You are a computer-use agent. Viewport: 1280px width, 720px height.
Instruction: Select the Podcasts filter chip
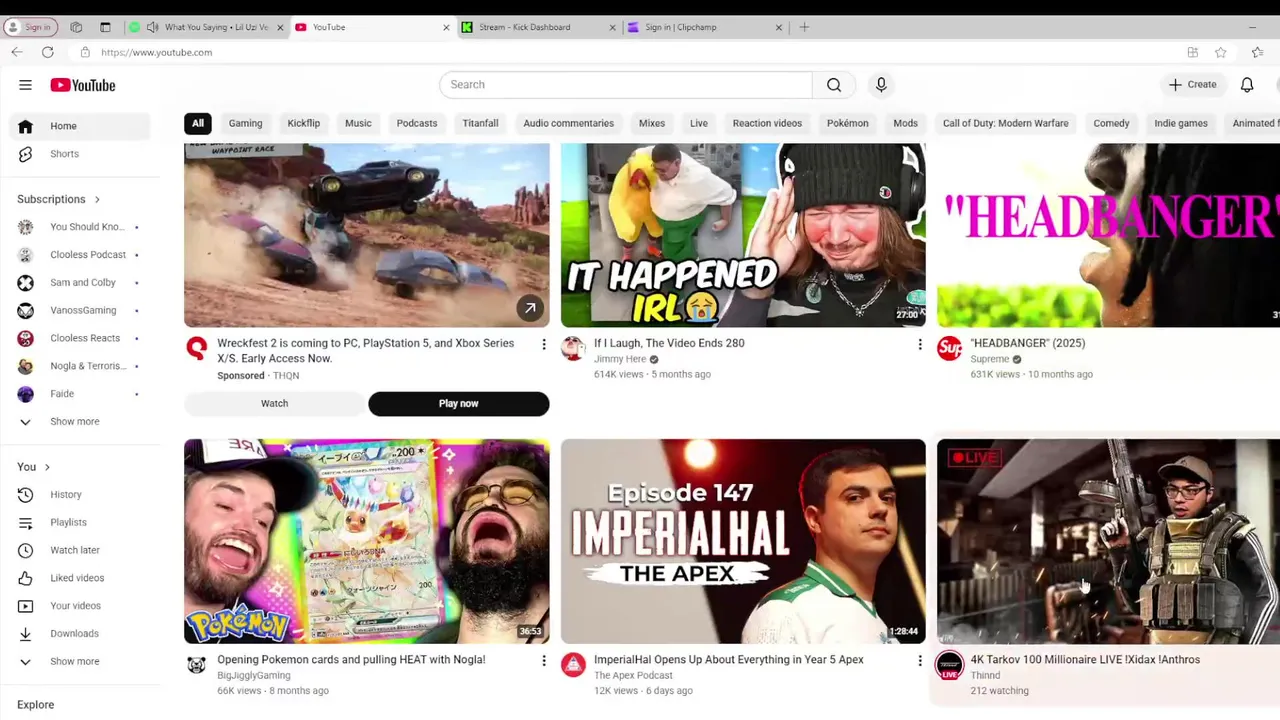click(417, 123)
